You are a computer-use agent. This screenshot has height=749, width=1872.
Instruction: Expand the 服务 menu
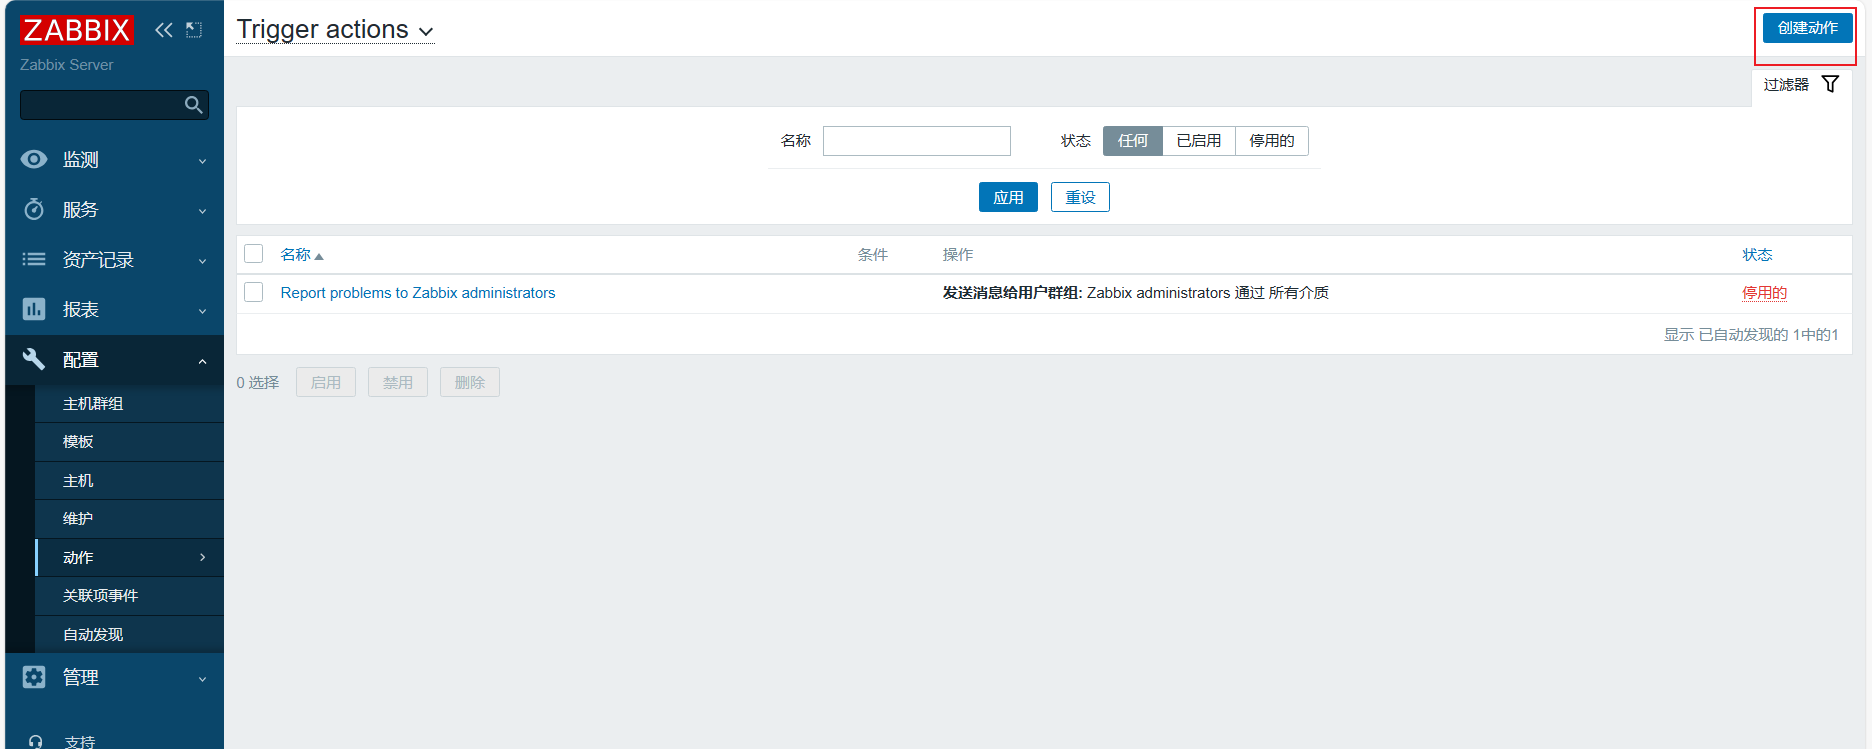click(x=115, y=210)
